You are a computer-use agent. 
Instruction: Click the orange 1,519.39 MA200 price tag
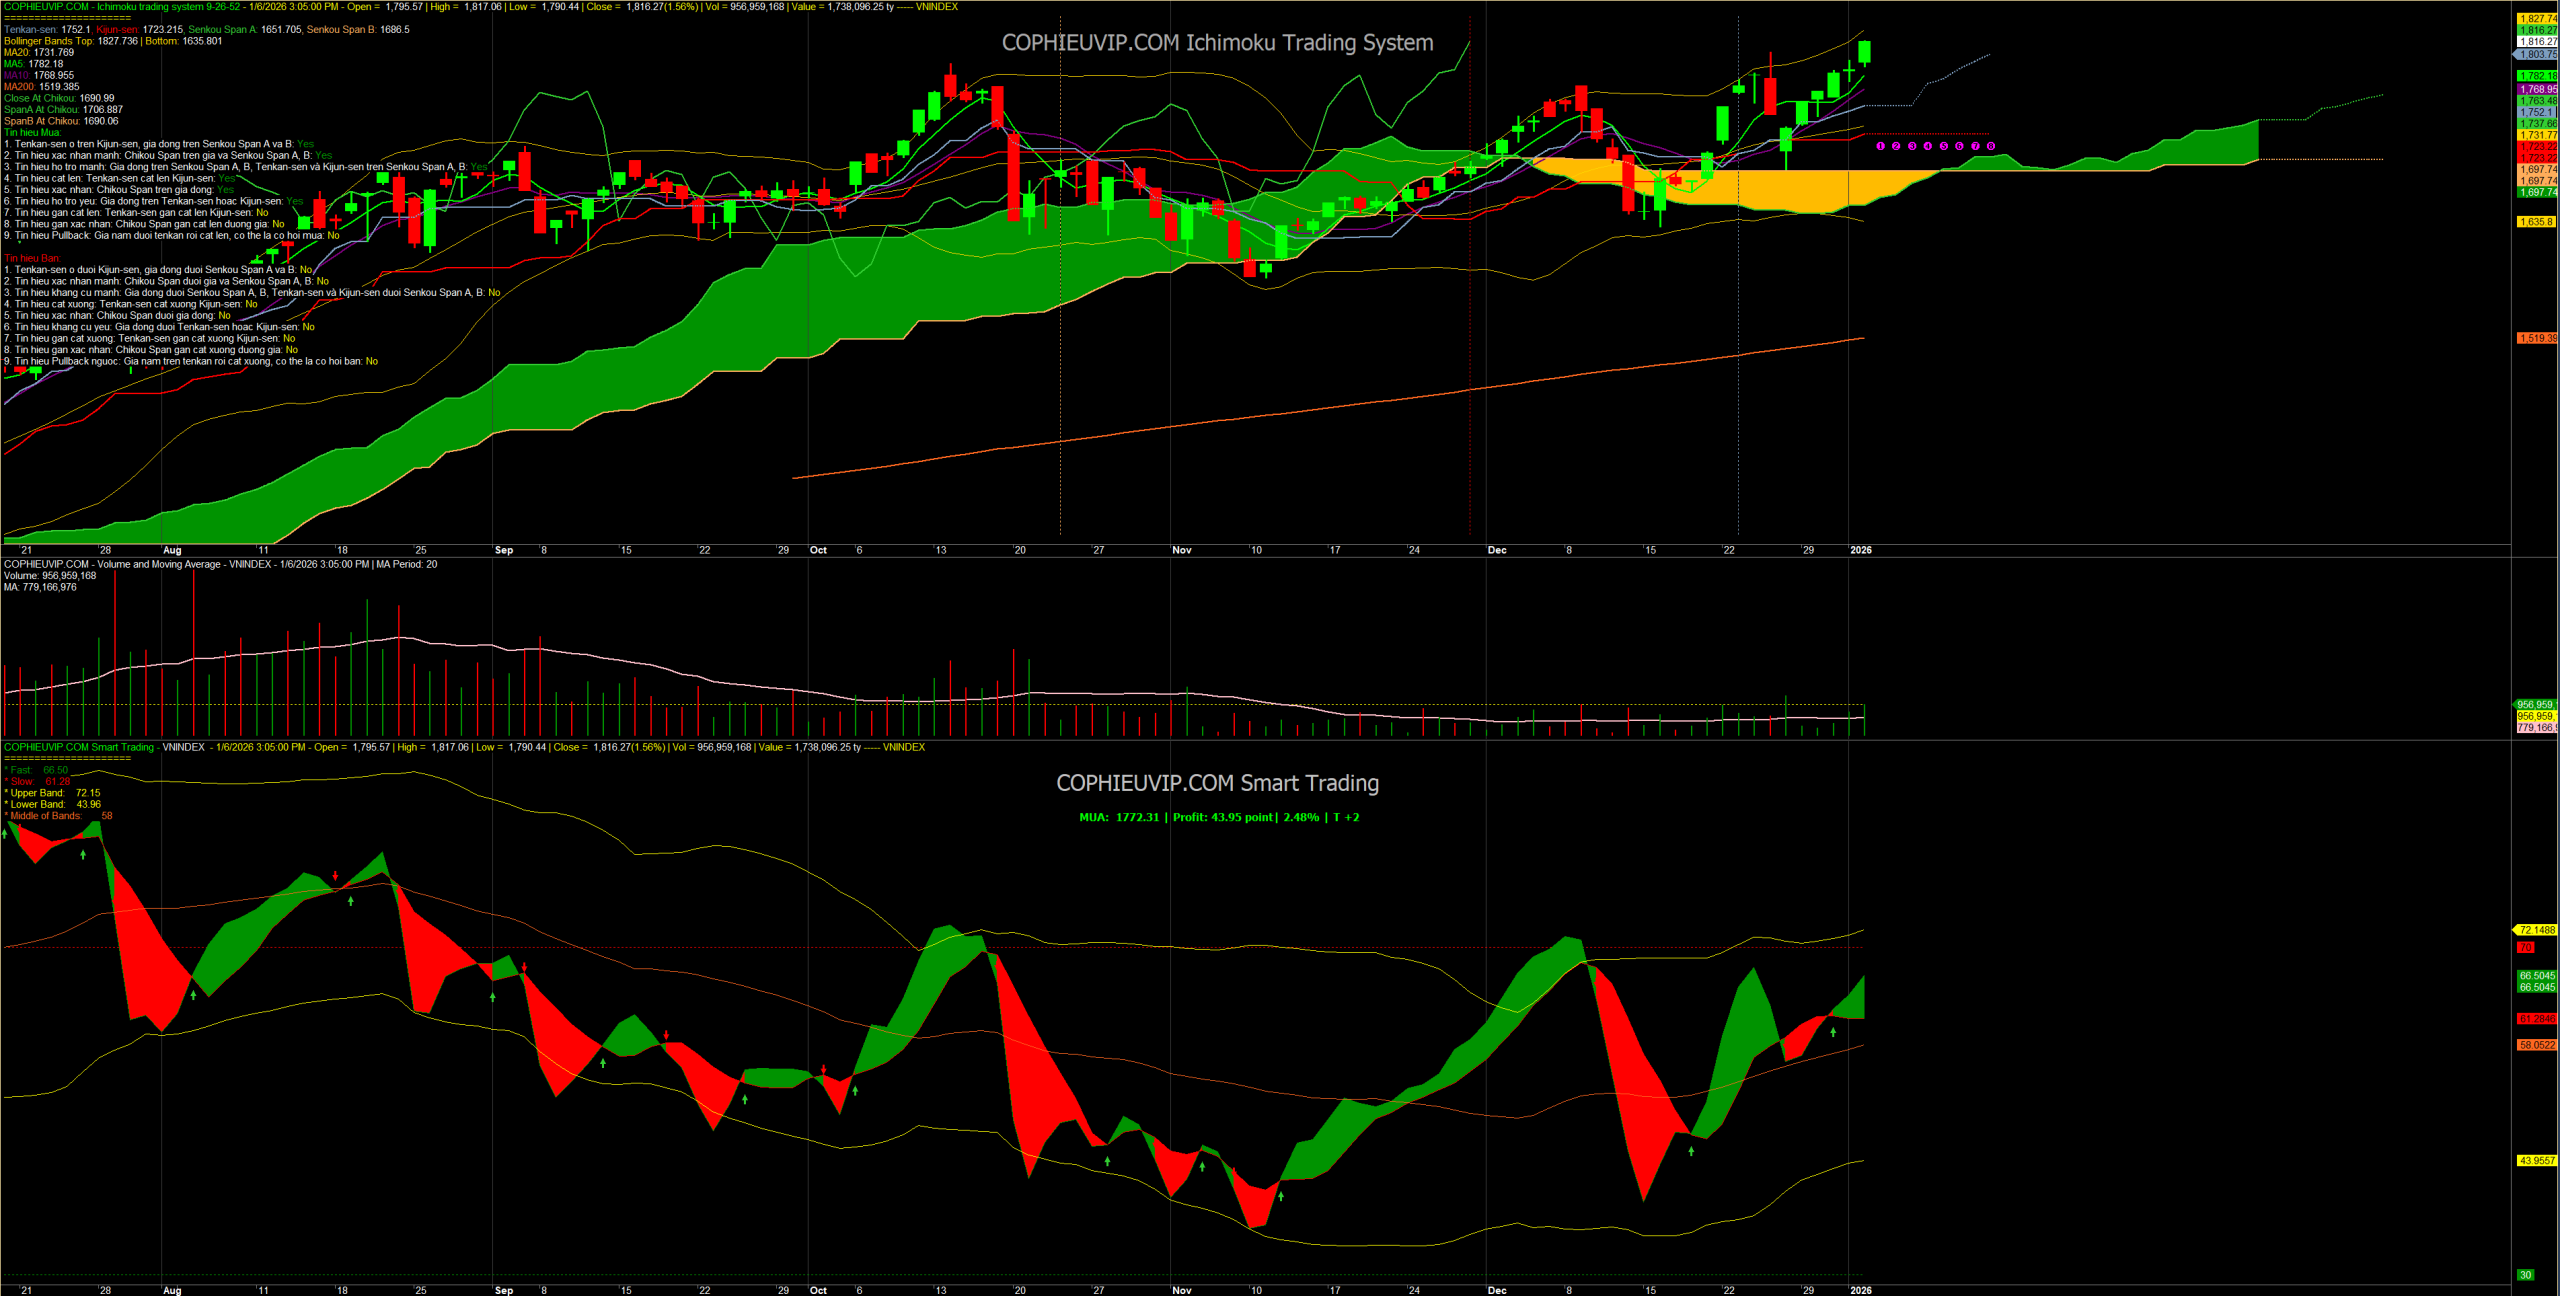[x=2537, y=338]
